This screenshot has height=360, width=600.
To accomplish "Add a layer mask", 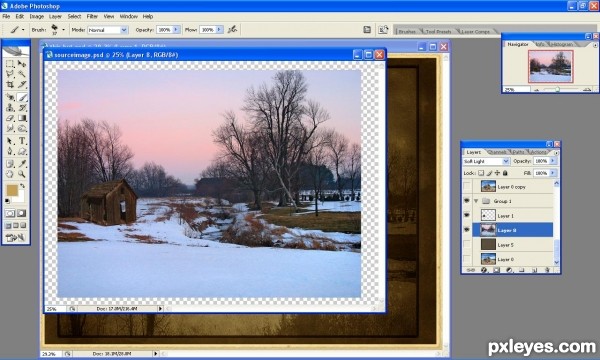I will tap(496, 270).
